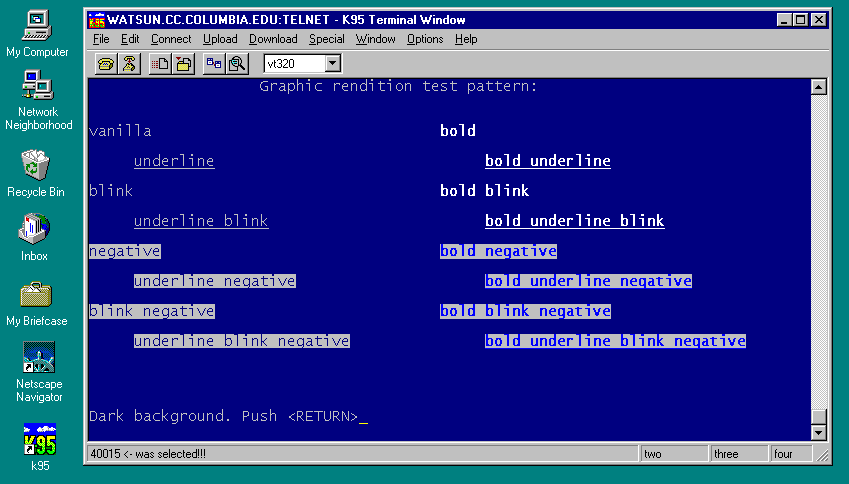This screenshot has width=849, height=484.
Task: Click the K95 title bar system menu icon
Action: [x=97, y=20]
